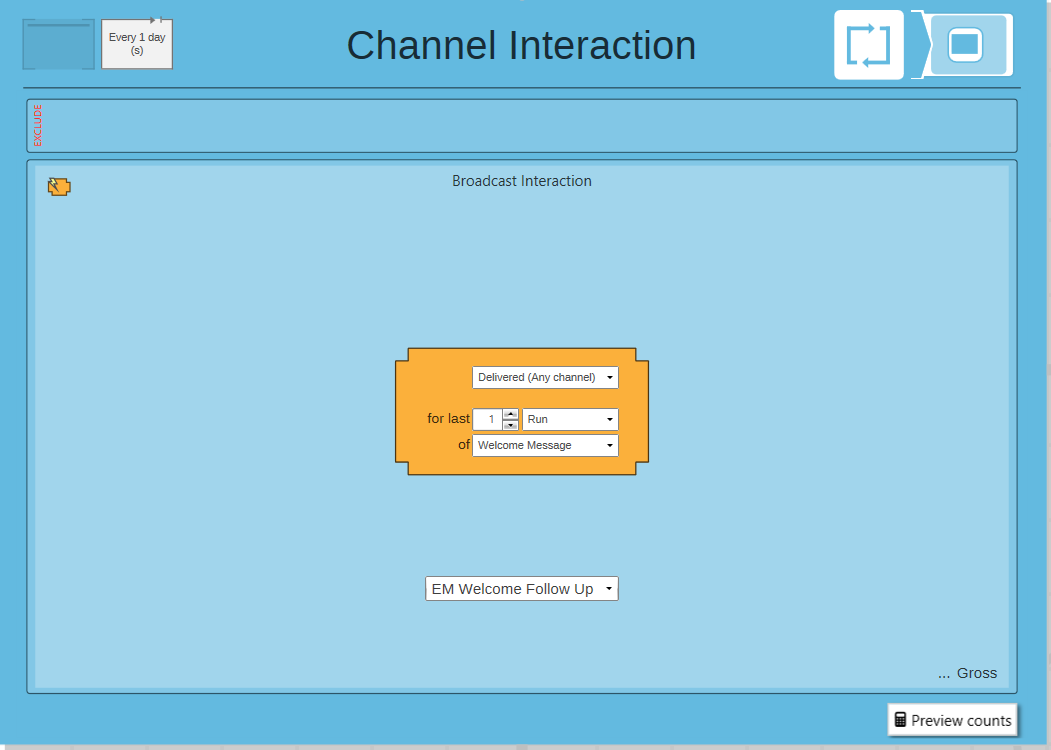This screenshot has width=1051, height=750.
Task: Click the Preview counts button
Action: [x=952, y=721]
